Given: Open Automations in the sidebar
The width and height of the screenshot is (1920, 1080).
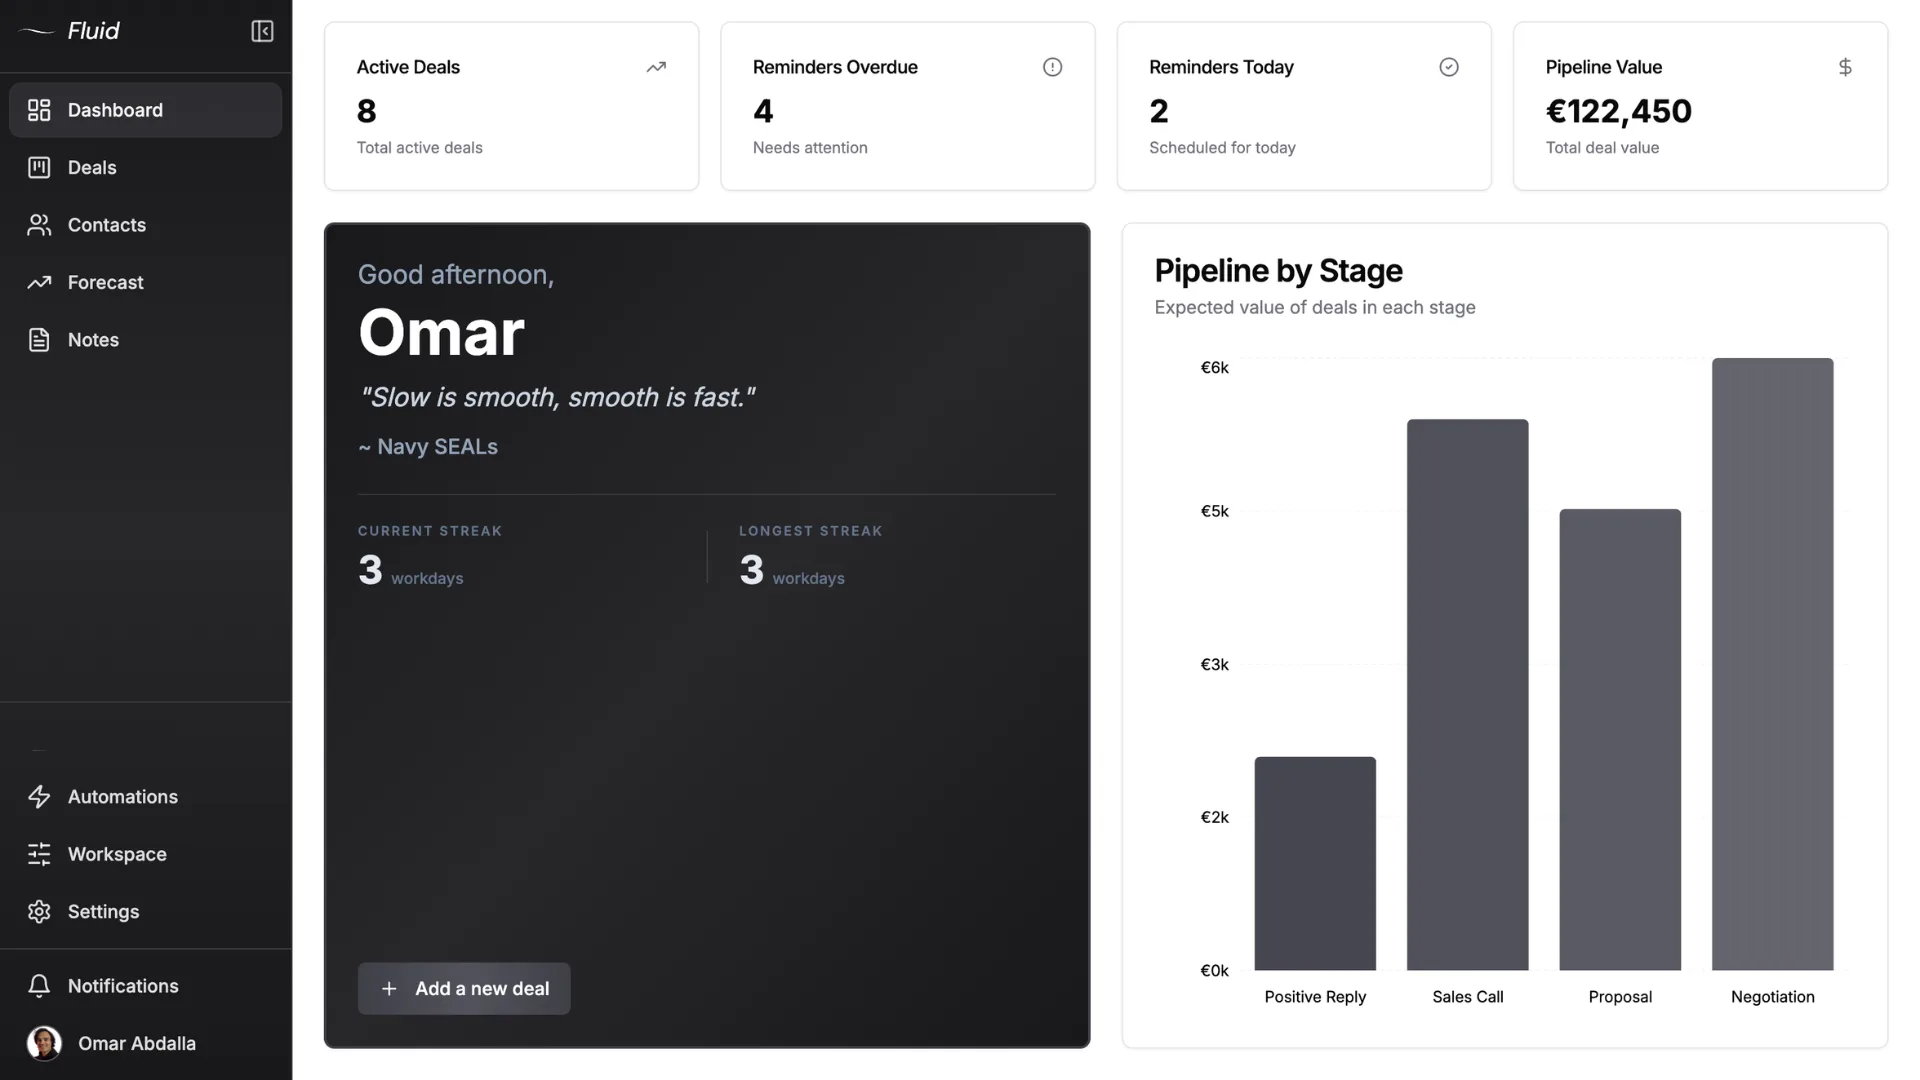Looking at the screenshot, I should 123,797.
